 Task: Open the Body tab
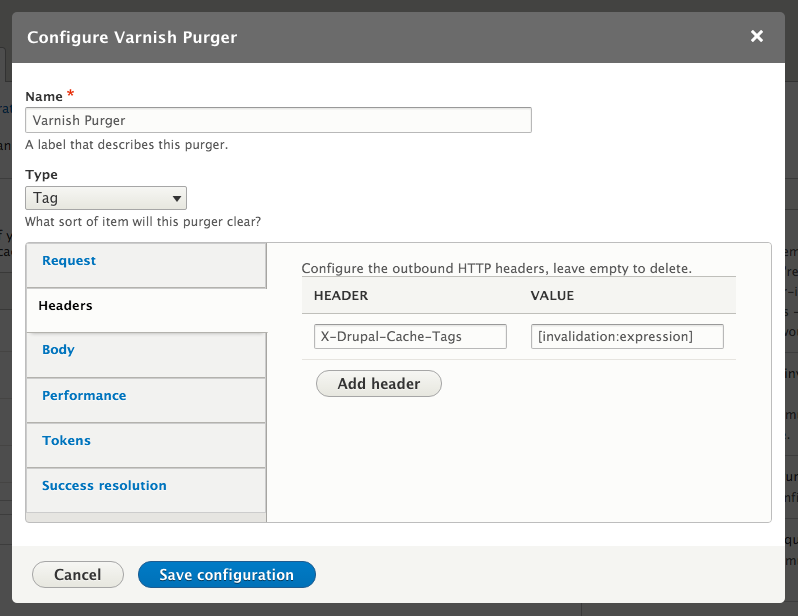point(147,355)
